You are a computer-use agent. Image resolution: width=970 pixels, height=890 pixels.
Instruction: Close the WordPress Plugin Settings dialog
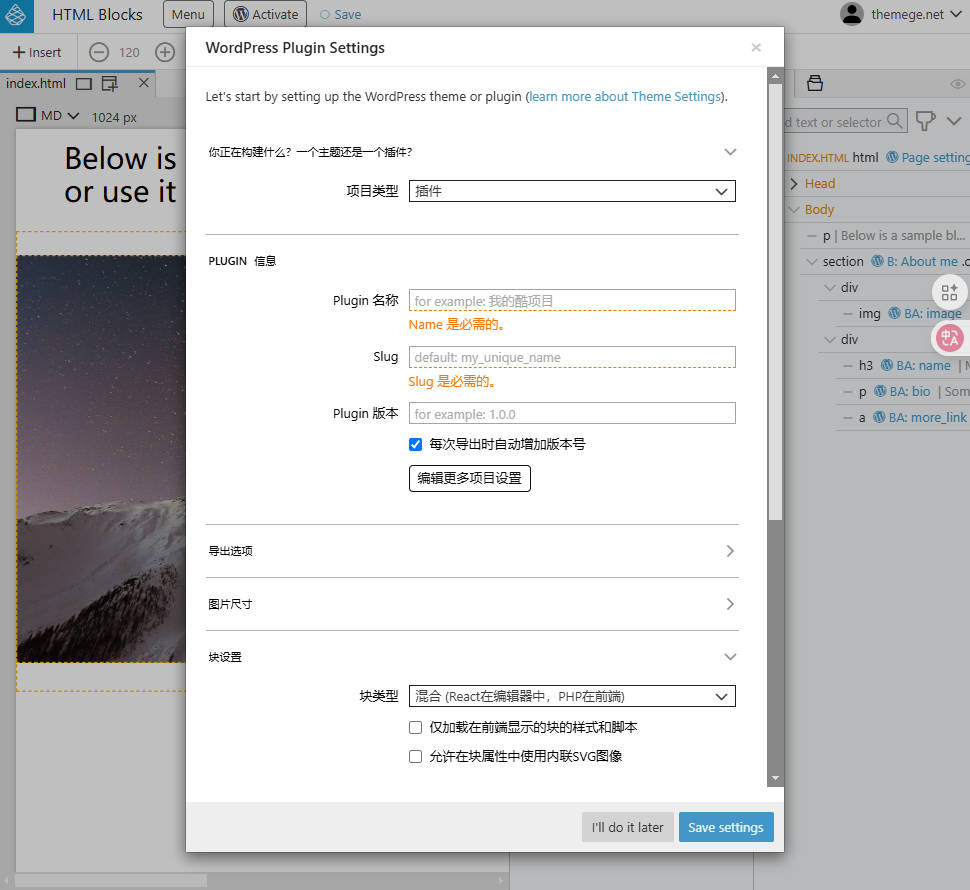point(756,48)
